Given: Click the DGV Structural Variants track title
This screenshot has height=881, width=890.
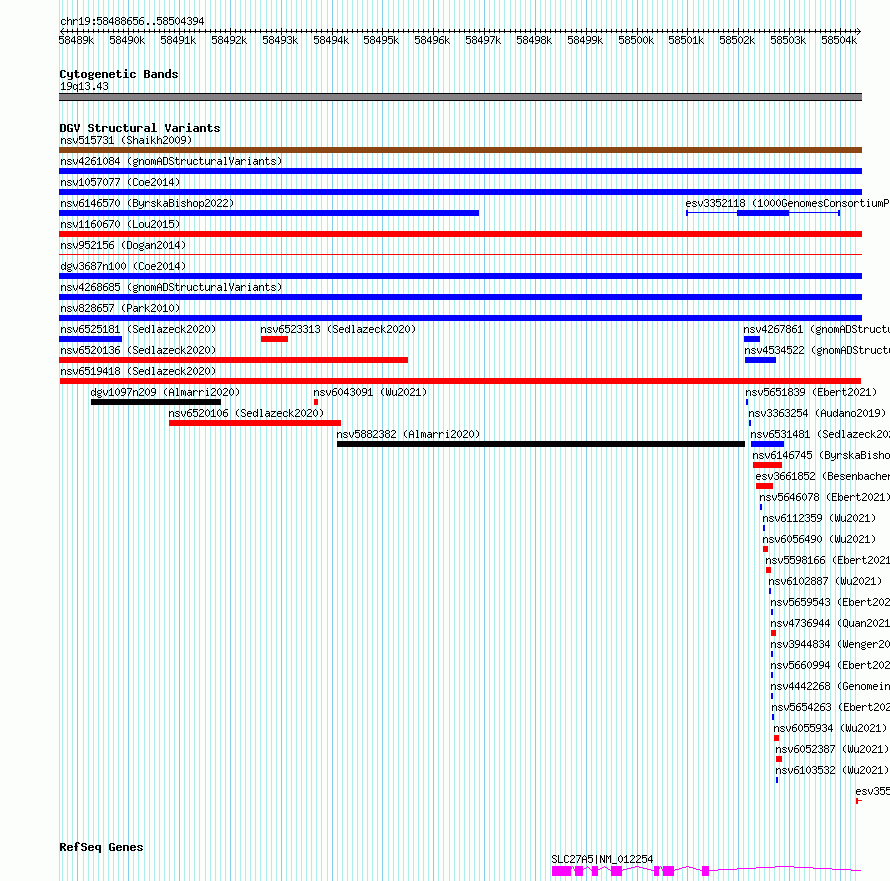Looking at the screenshot, I should click(140, 128).
